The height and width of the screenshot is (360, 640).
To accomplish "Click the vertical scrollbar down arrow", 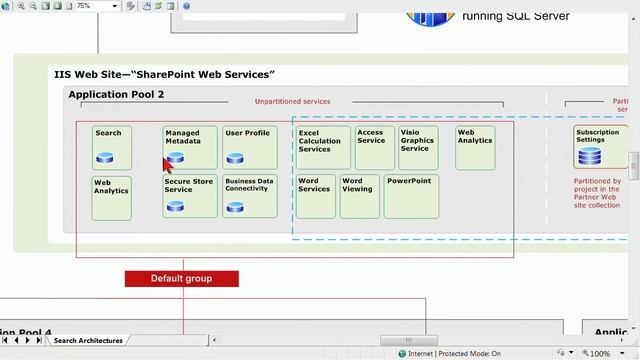I will click(x=634, y=329).
